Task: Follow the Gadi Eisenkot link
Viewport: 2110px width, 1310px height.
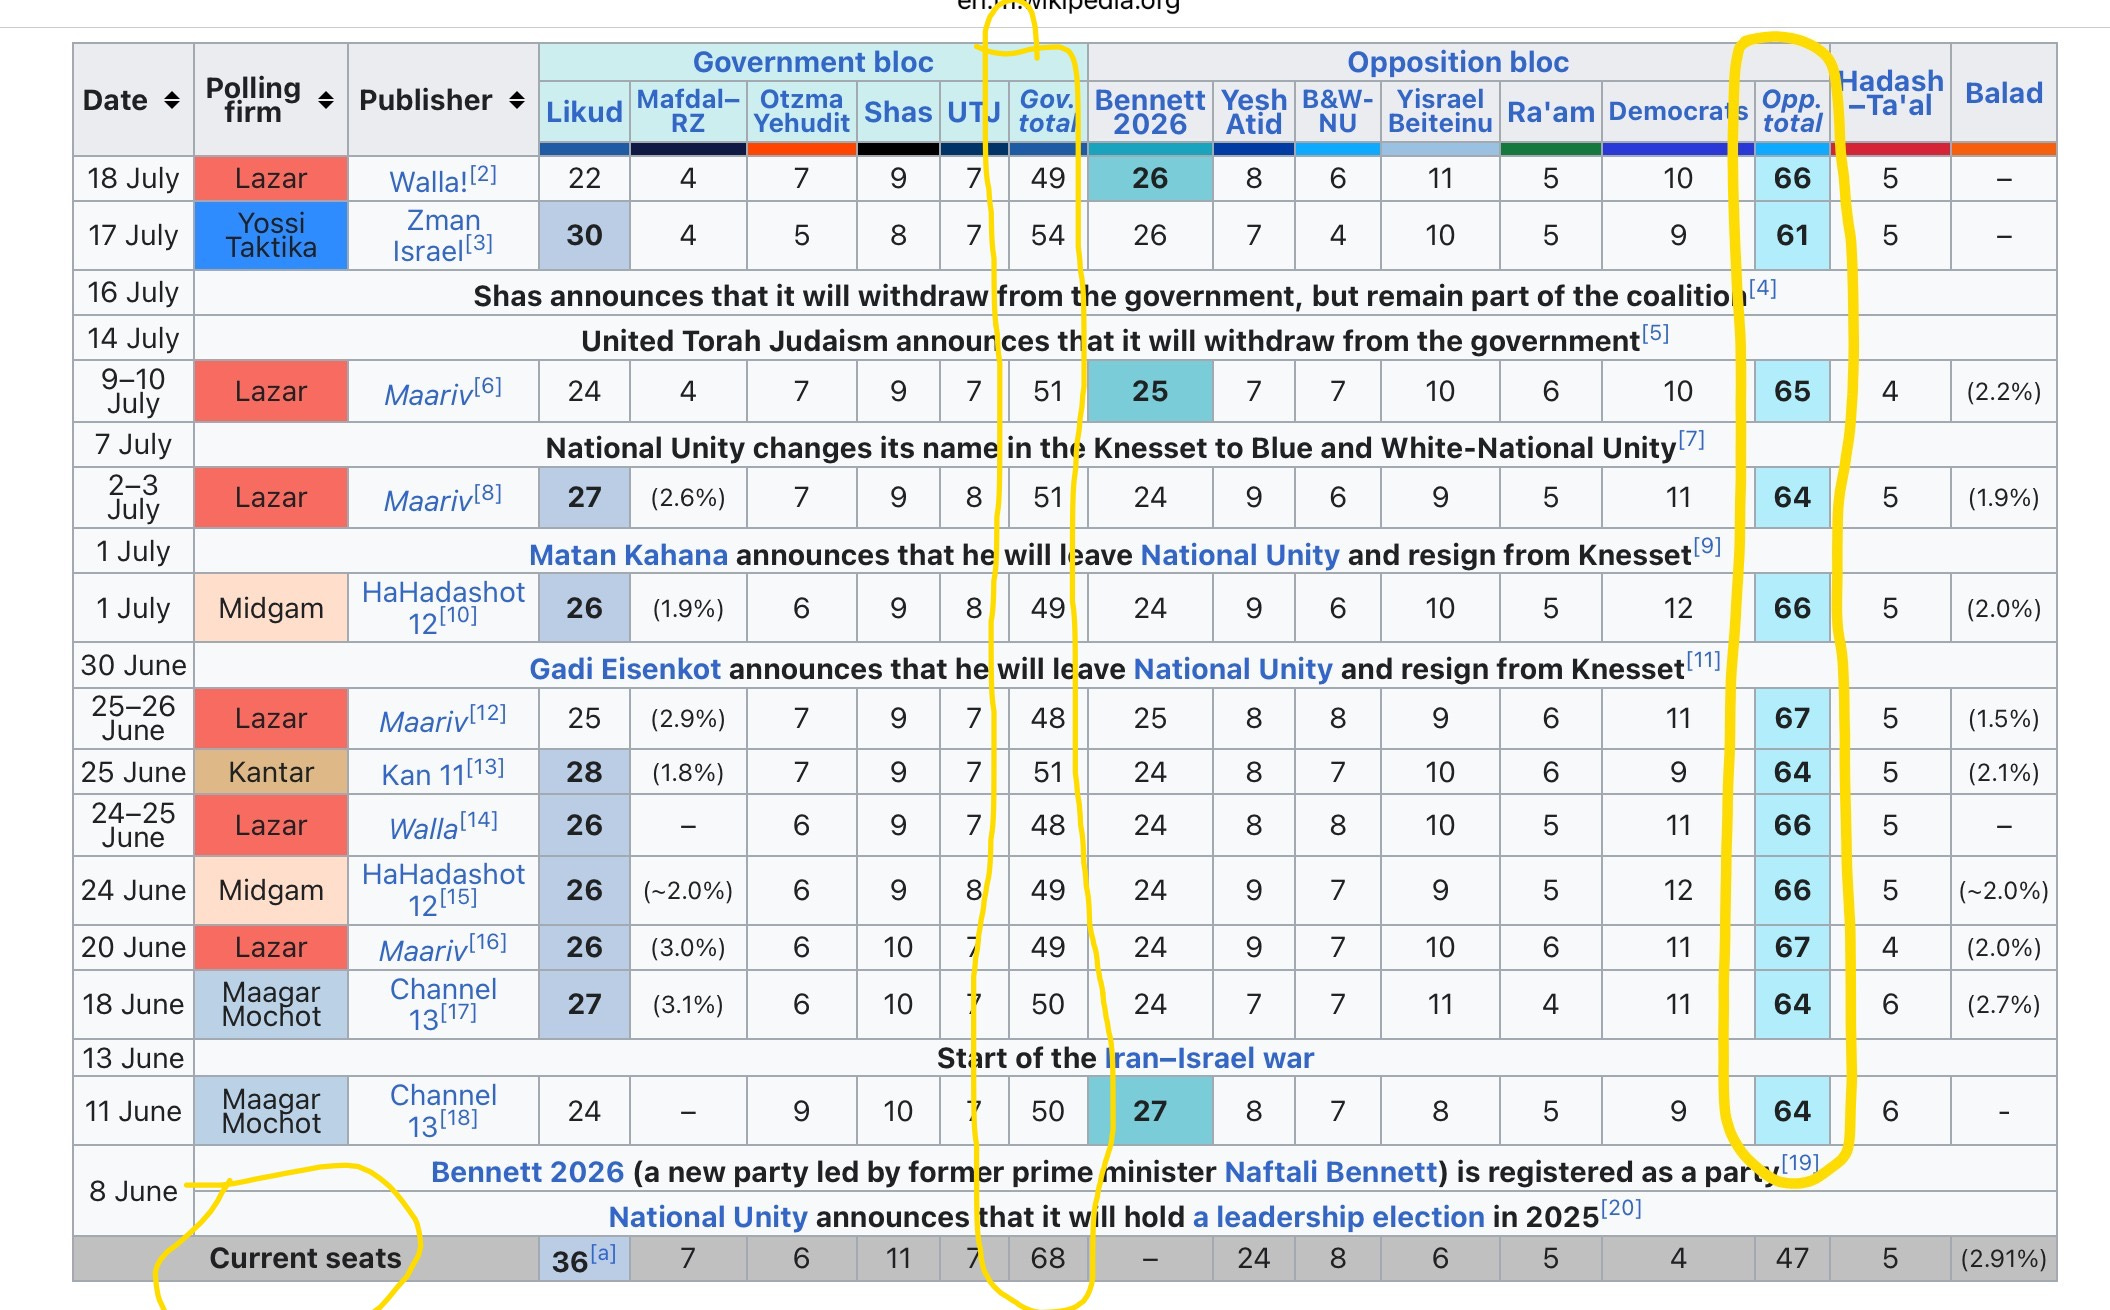Action: pyautogui.click(x=625, y=669)
